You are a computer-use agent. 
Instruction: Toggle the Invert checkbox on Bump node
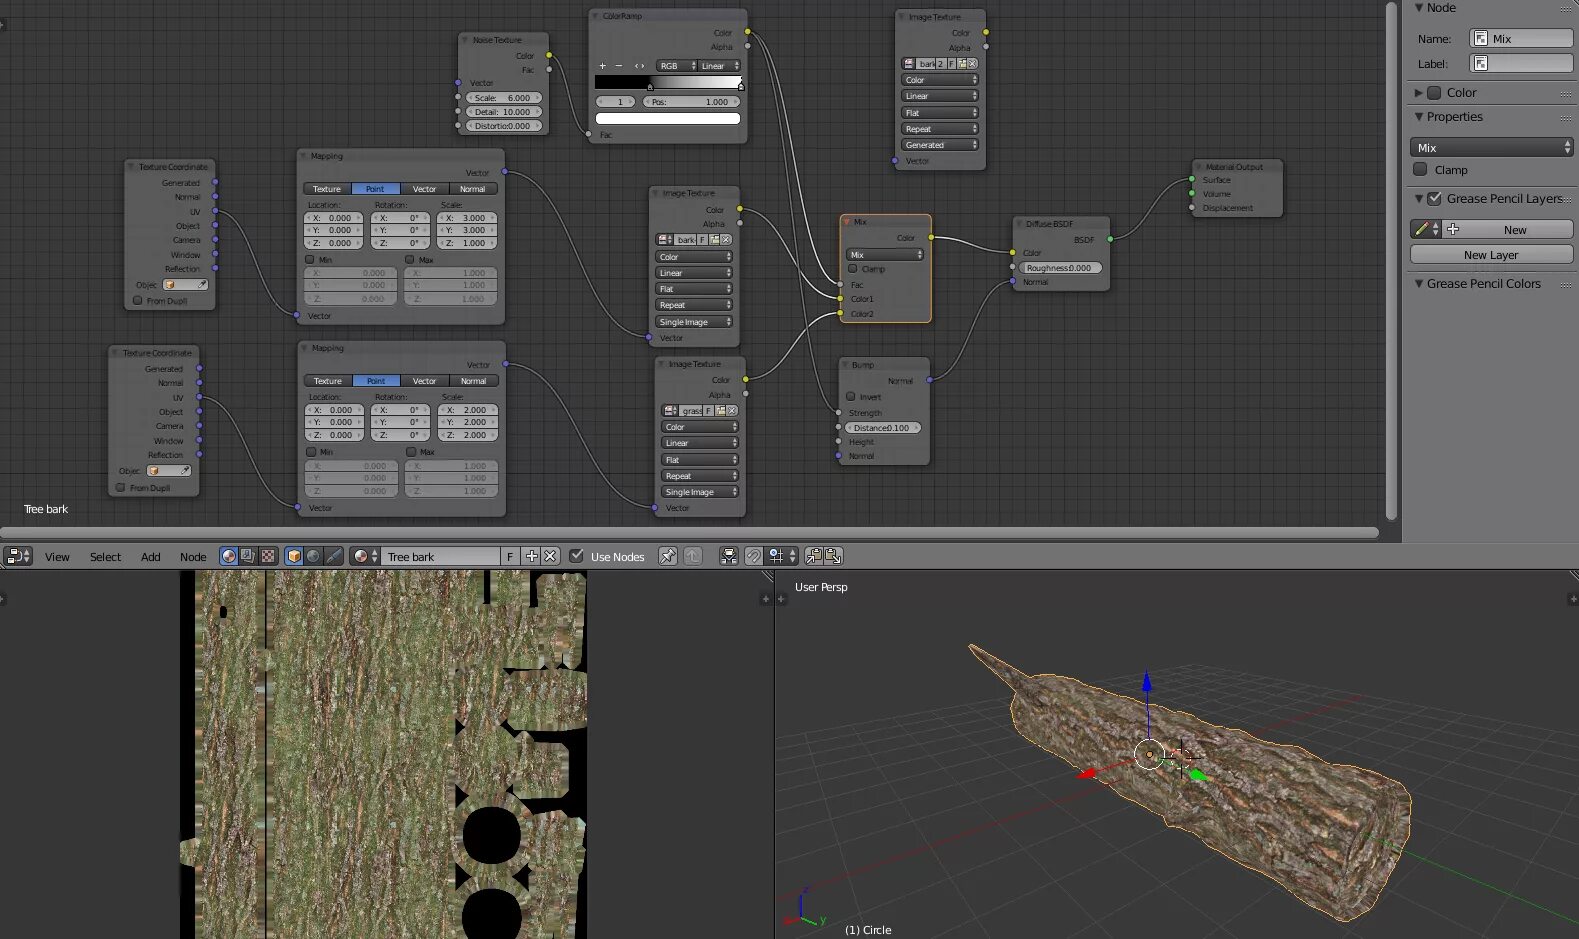click(x=851, y=396)
